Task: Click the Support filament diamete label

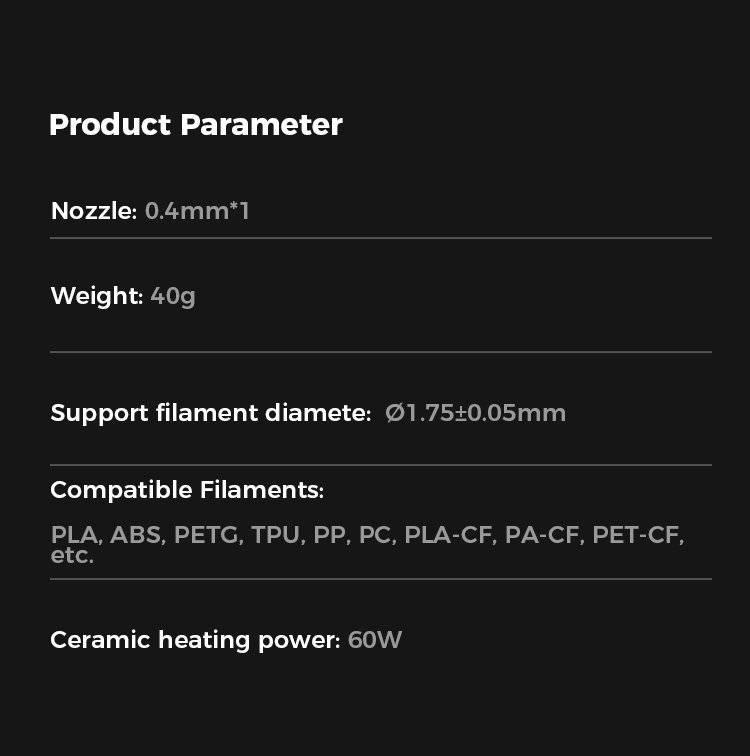Action: 210,413
